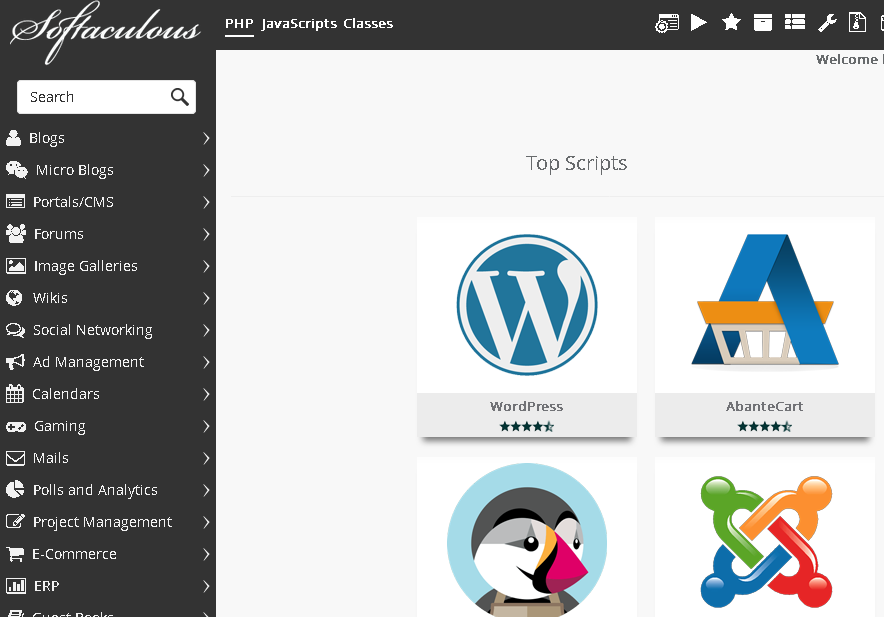Image resolution: width=884 pixels, height=617 pixels.
Task: Click the Portals/CMS category icon
Action: tap(15, 201)
